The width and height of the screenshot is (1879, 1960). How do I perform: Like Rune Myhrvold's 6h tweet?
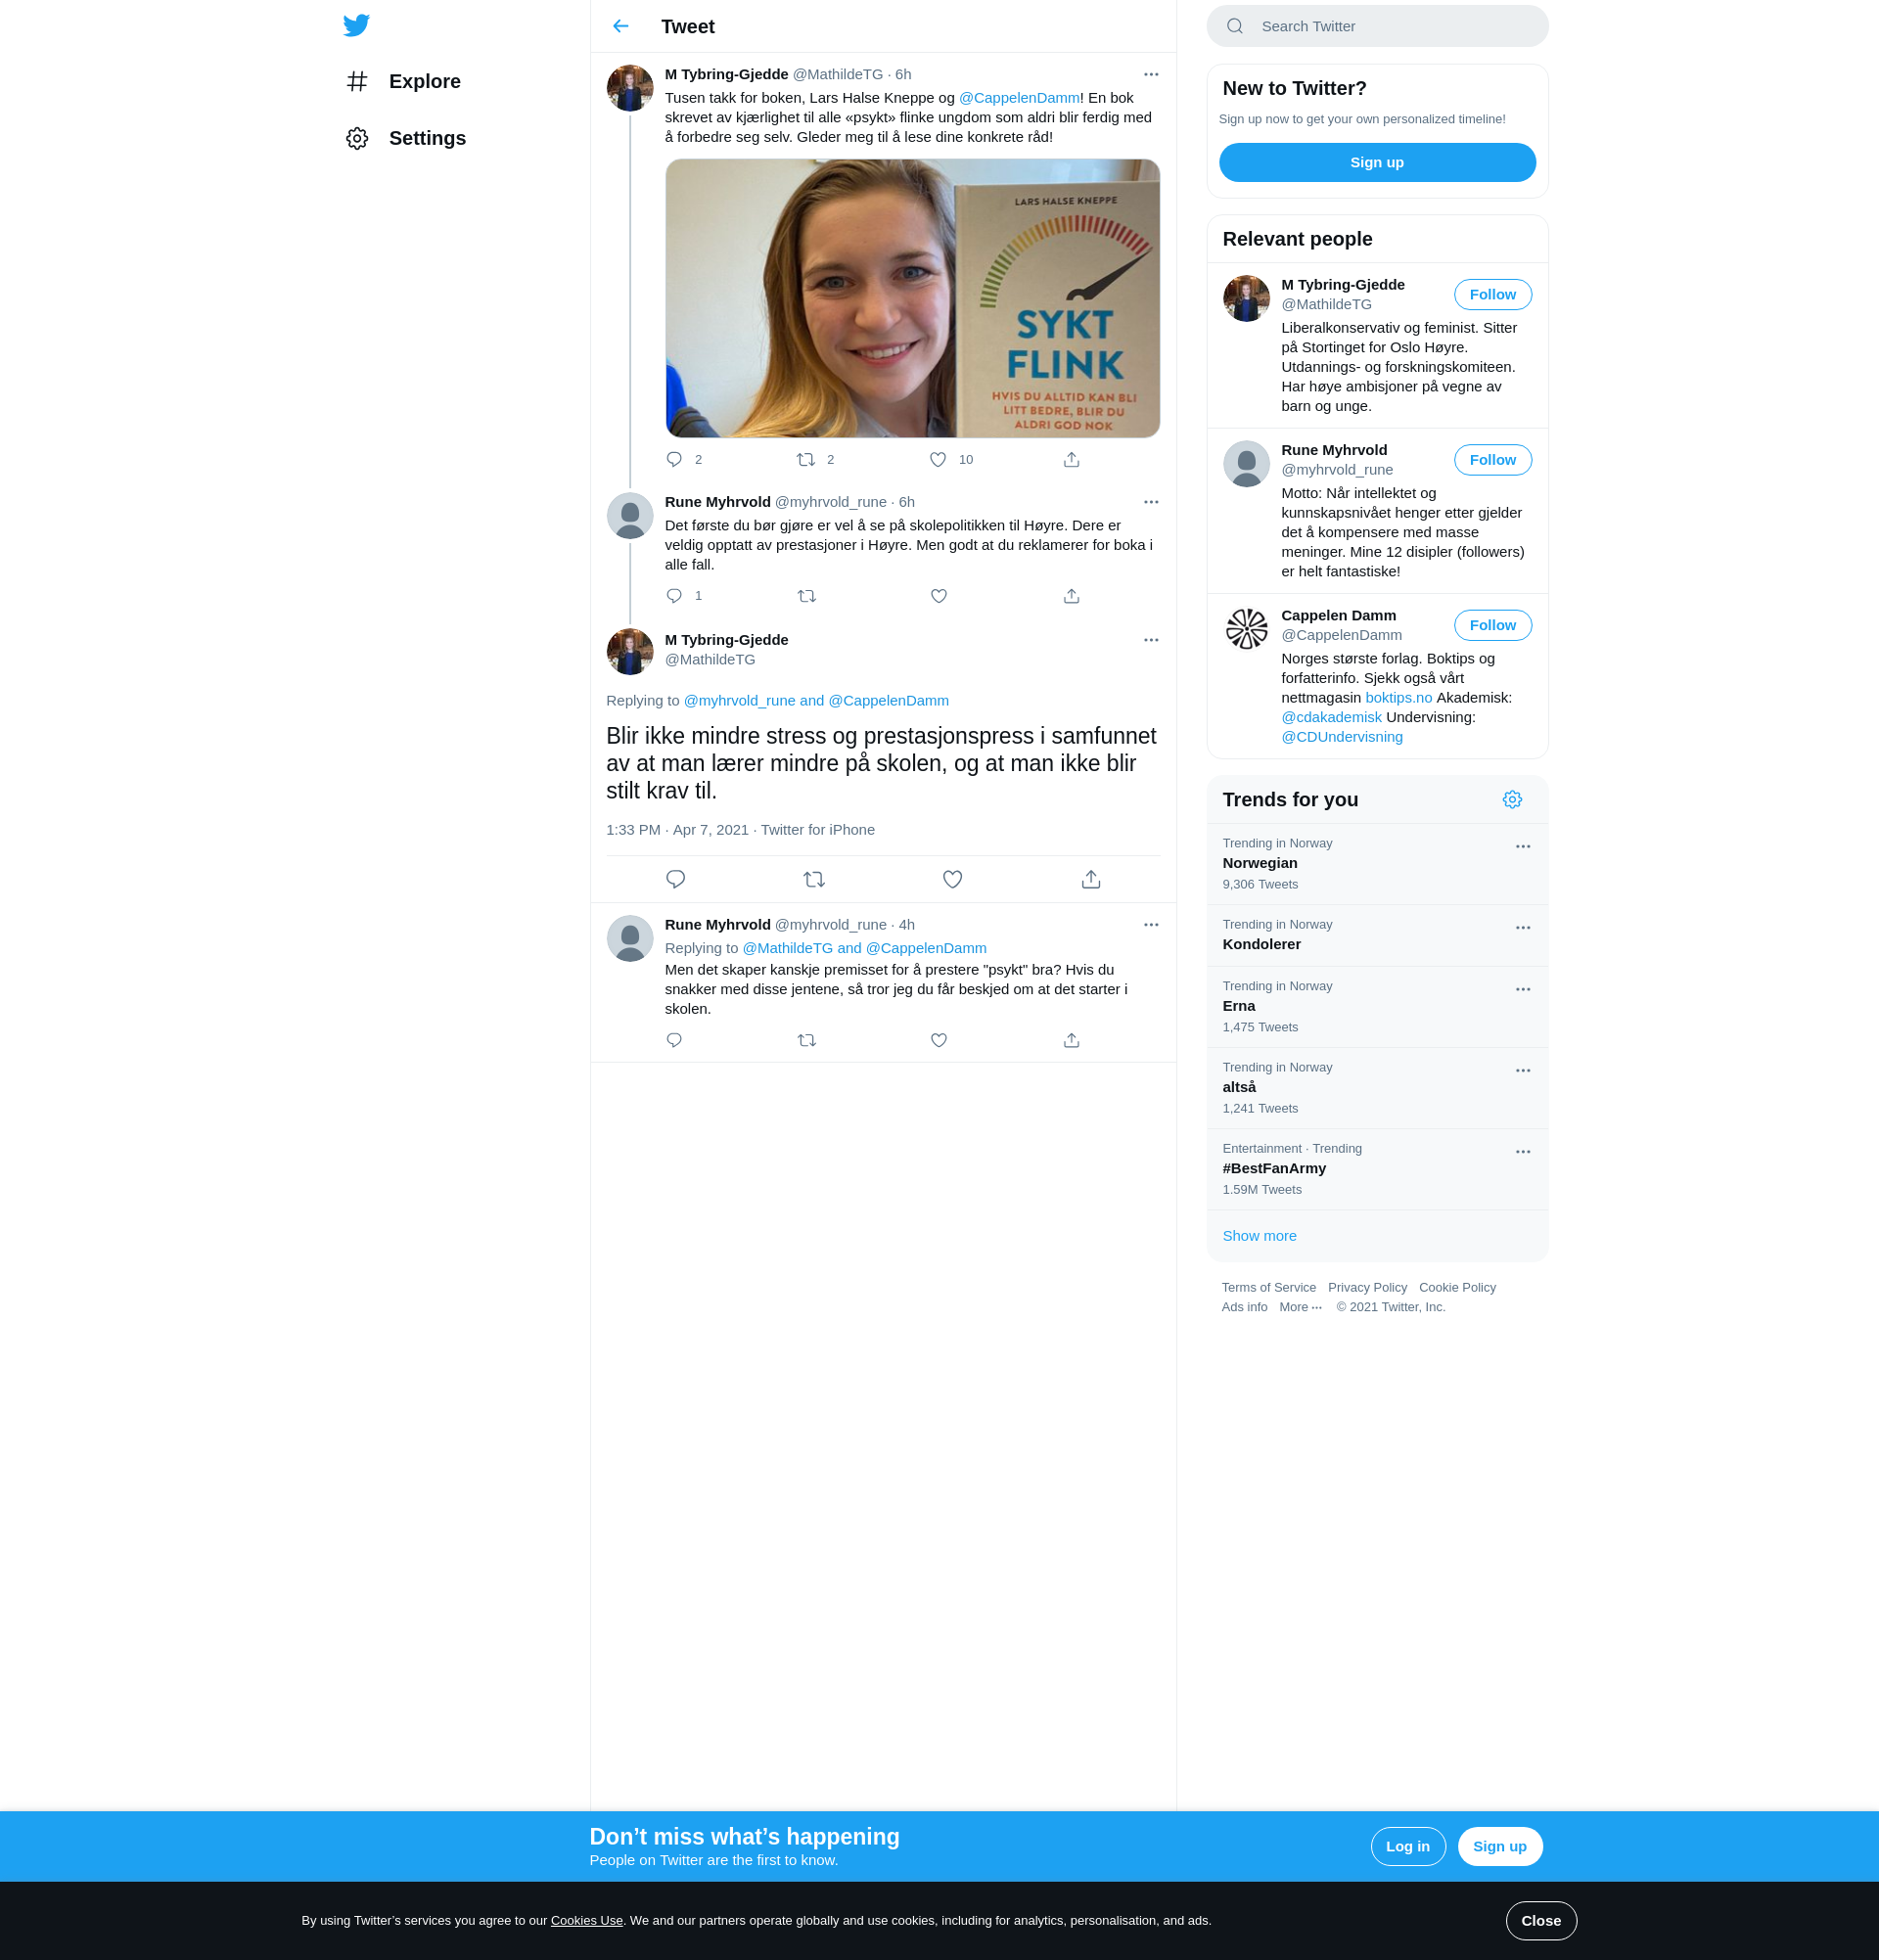pyautogui.click(x=939, y=596)
